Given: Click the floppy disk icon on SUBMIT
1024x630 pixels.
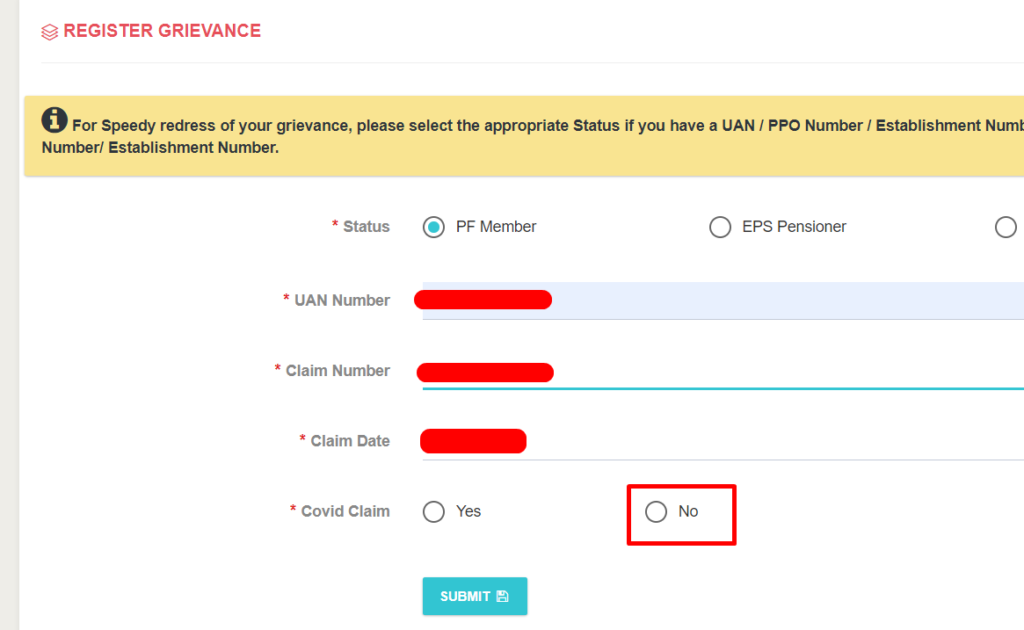Looking at the screenshot, I should (x=501, y=595).
